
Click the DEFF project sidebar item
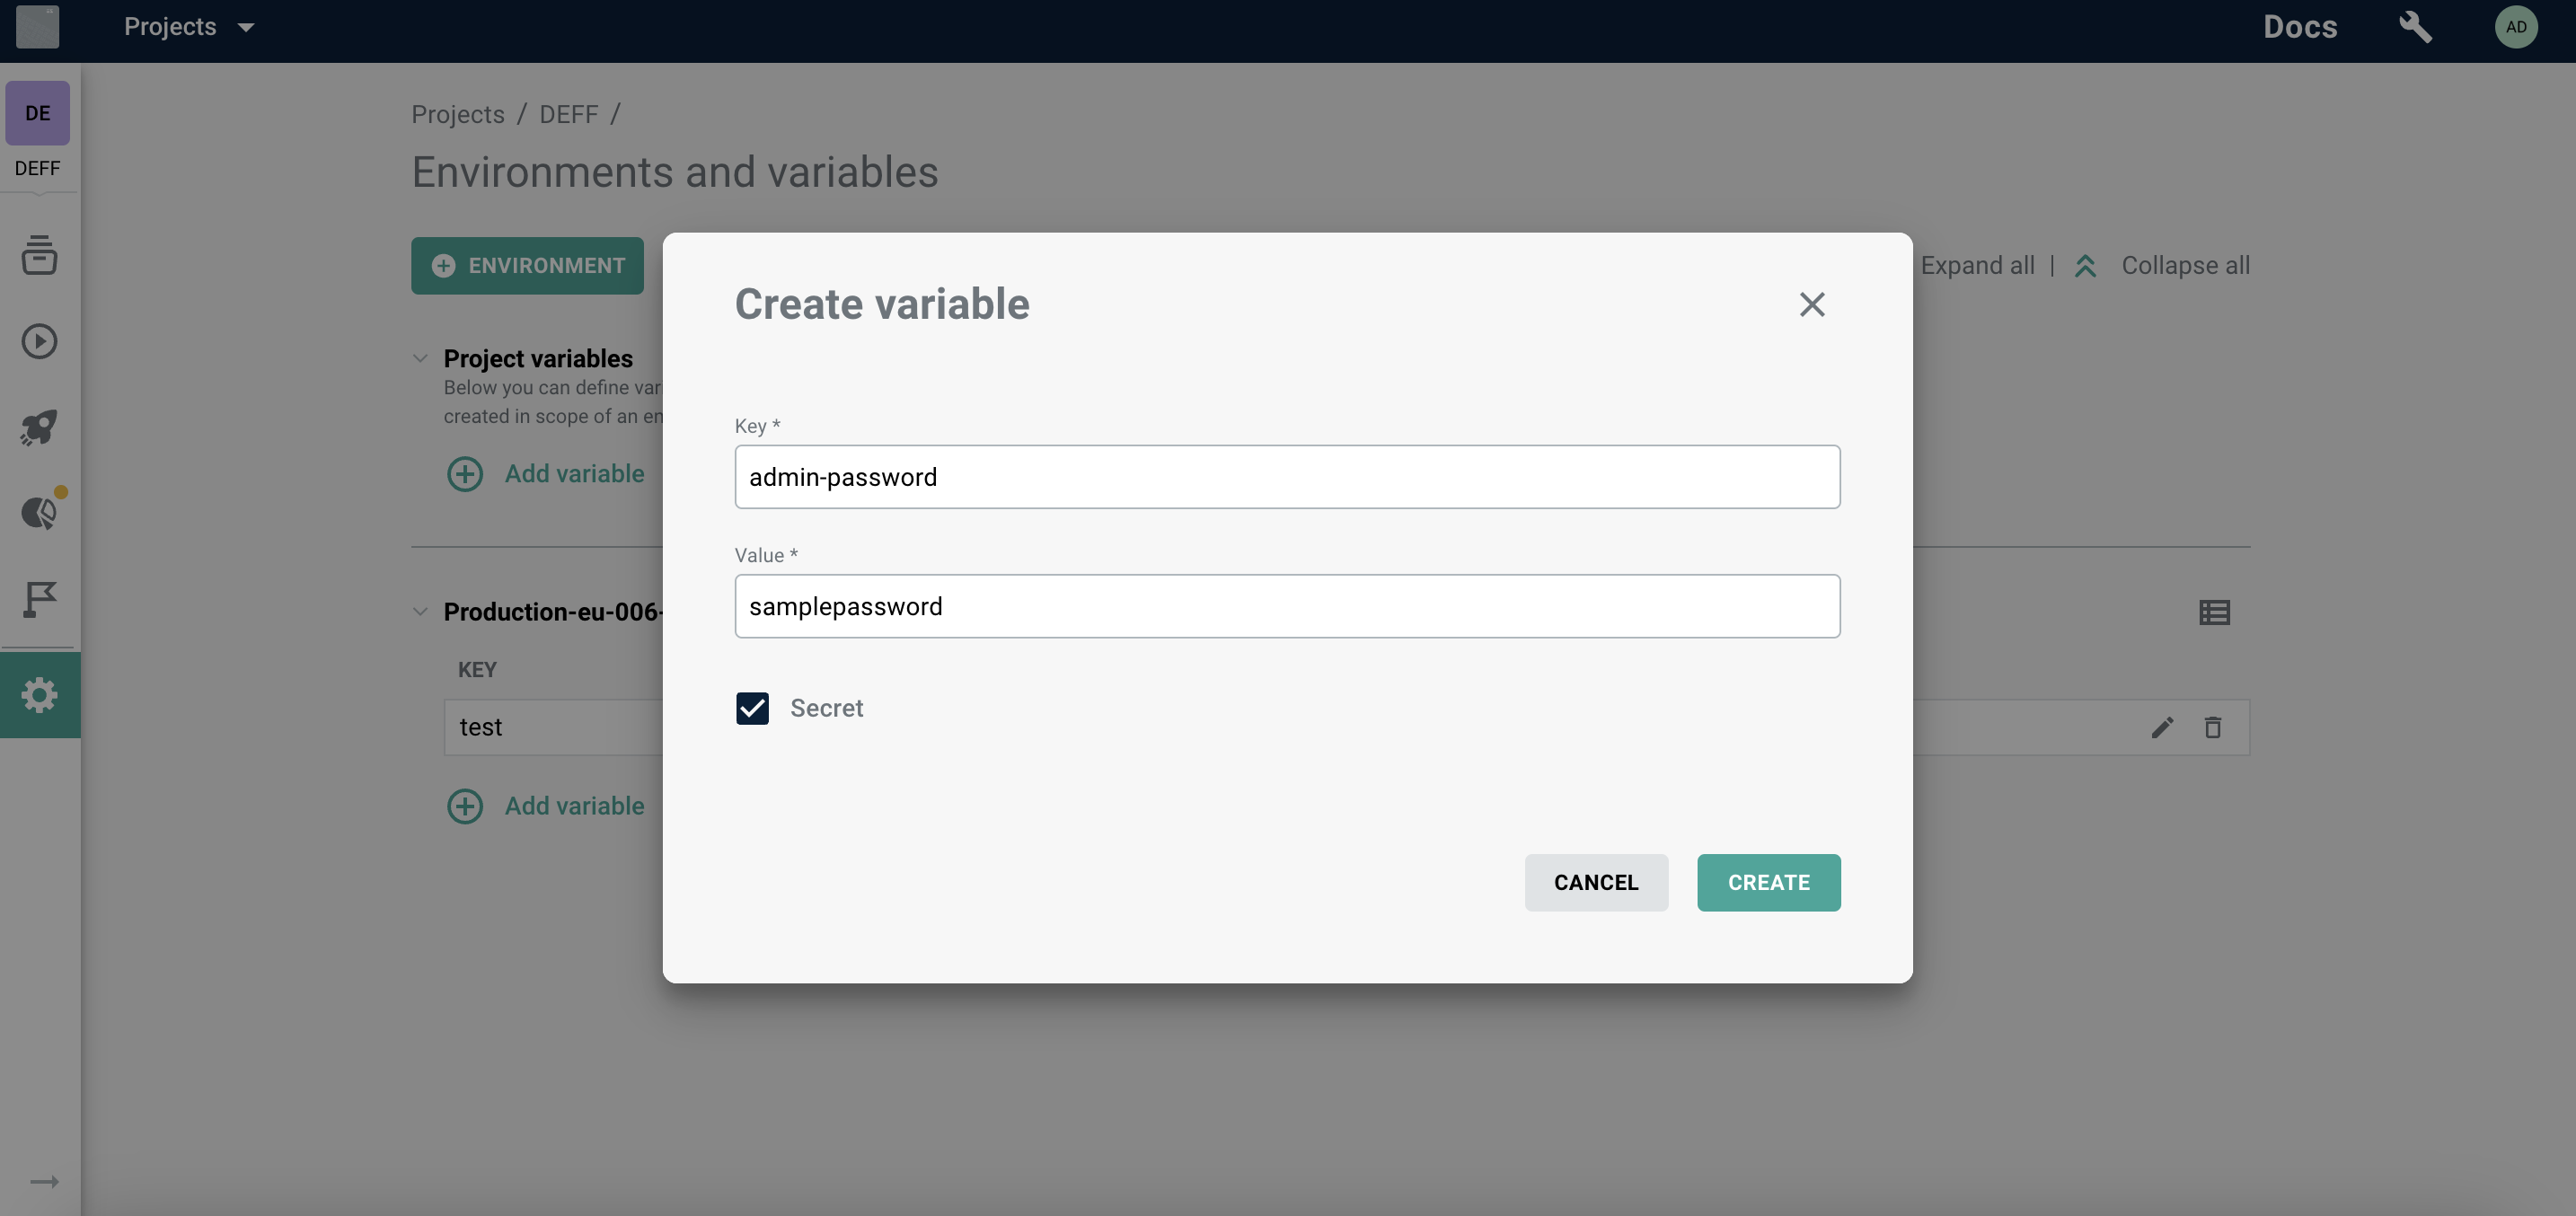pos(36,130)
